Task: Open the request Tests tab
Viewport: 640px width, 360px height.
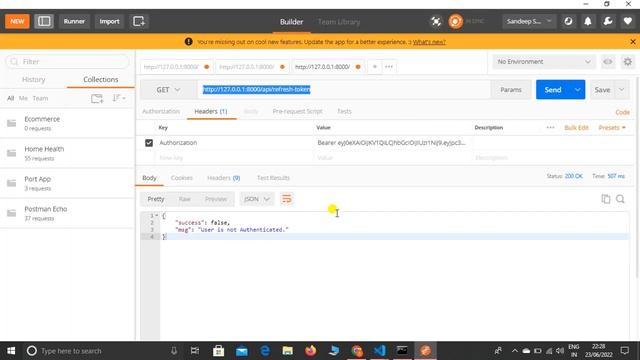Action: pos(344,111)
